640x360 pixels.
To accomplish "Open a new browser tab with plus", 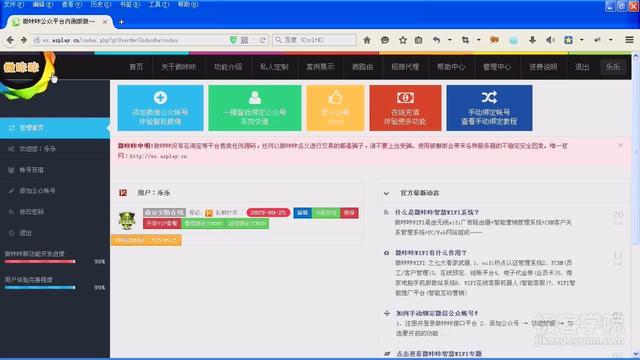I will (x=121, y=22).
